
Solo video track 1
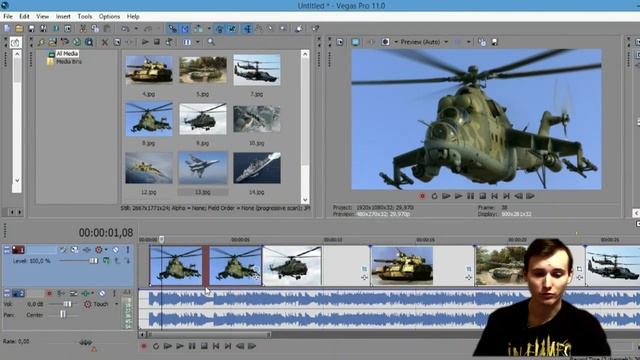pos(128,249)
